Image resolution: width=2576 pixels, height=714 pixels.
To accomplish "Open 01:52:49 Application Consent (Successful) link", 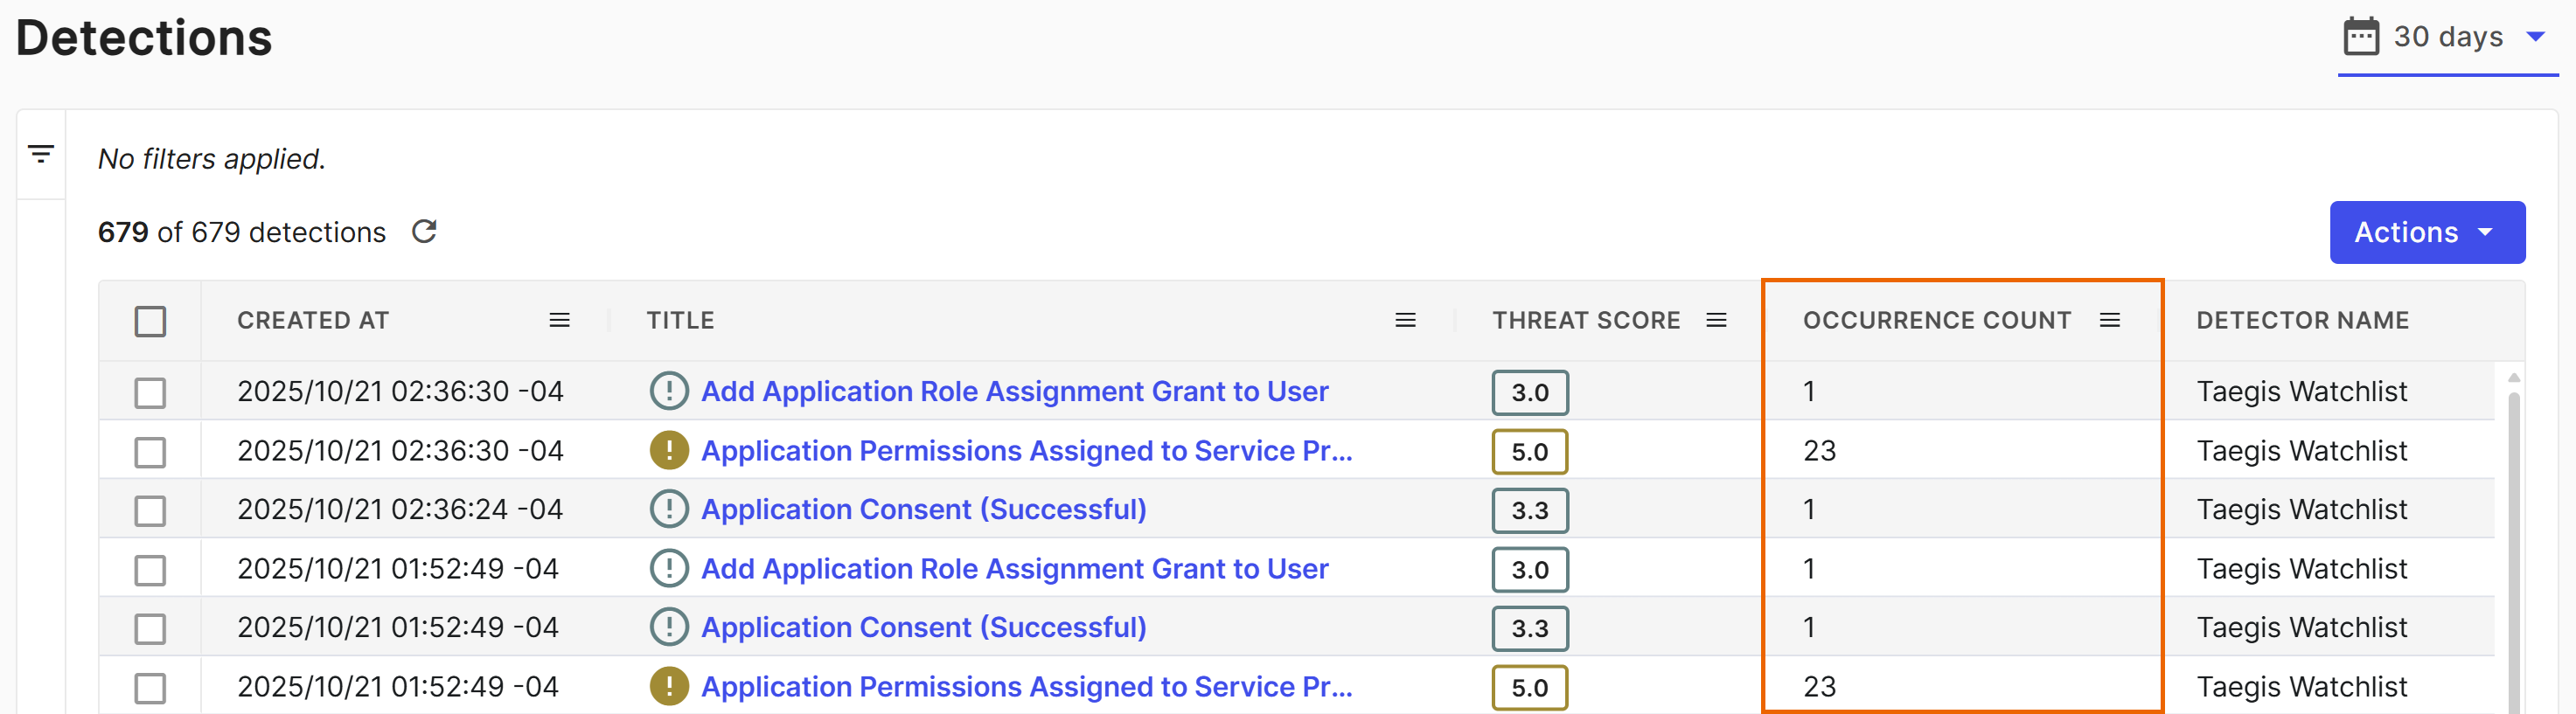I will pyautogui.click(x=923, y=627).
